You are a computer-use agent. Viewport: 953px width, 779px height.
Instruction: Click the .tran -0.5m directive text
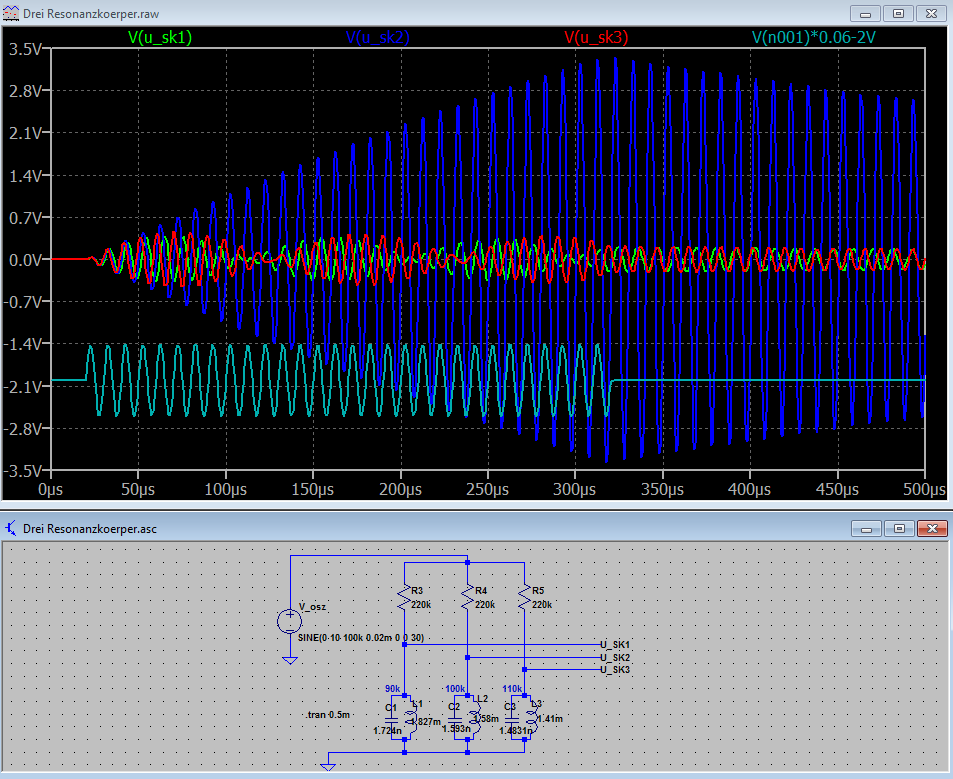pyautogui.click(x=326, y=714)
